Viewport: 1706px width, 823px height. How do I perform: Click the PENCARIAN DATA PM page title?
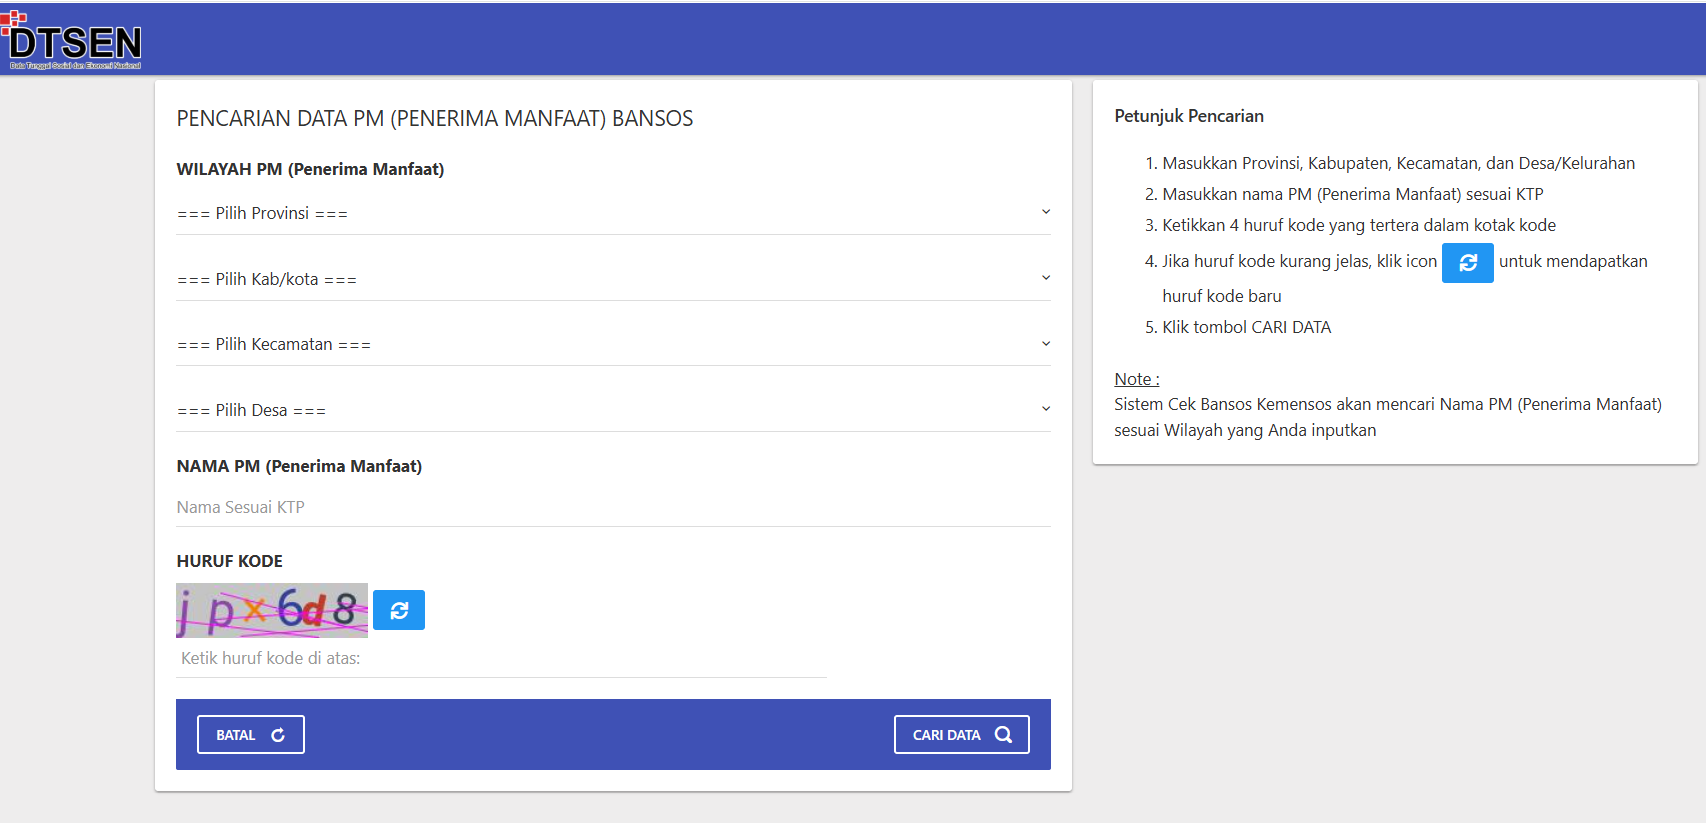tap(434, 119)
